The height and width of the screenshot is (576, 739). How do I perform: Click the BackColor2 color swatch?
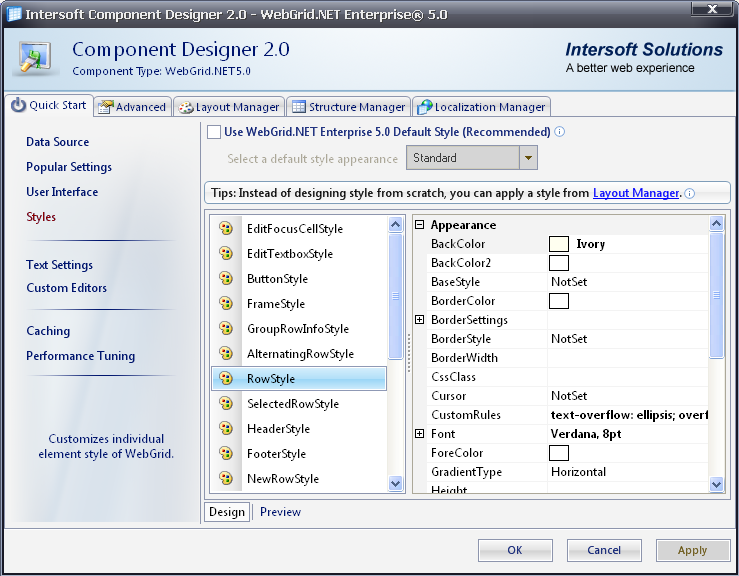click(559, 263)
